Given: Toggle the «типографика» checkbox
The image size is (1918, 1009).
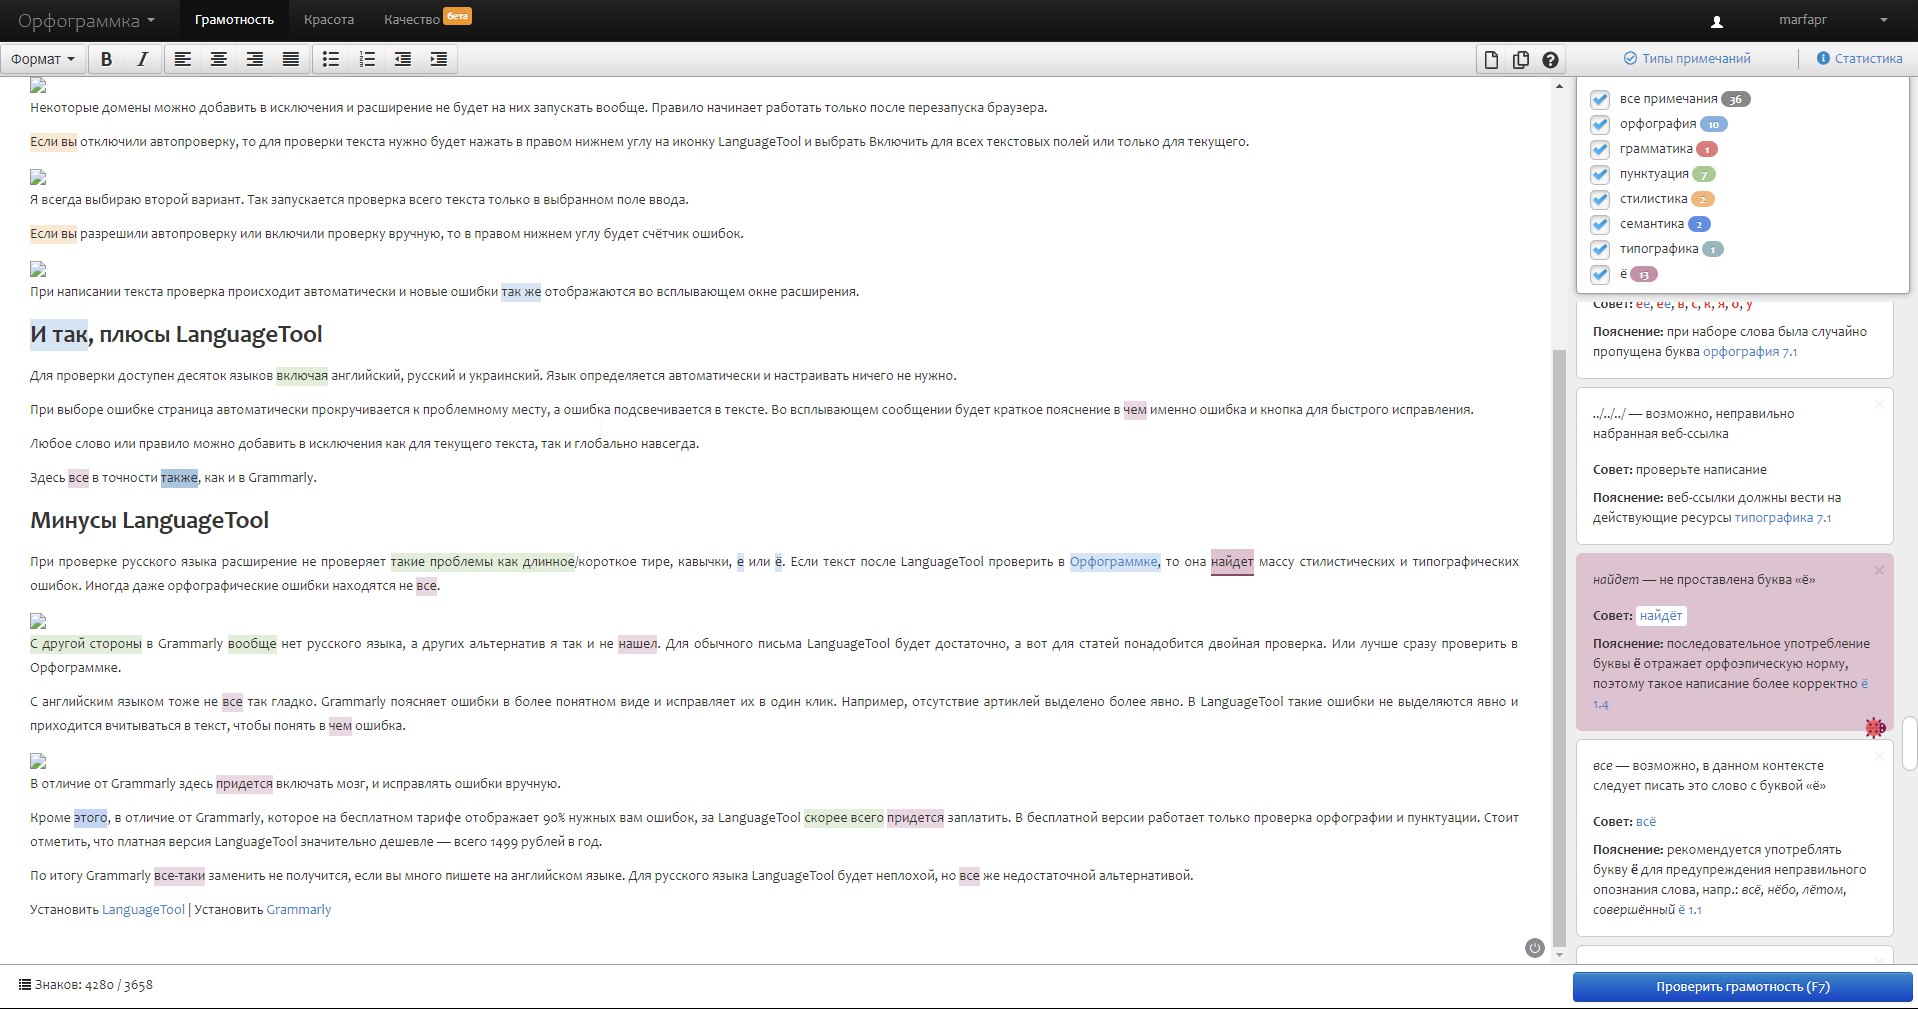Looking at the screenshot, I should 1600,249.
